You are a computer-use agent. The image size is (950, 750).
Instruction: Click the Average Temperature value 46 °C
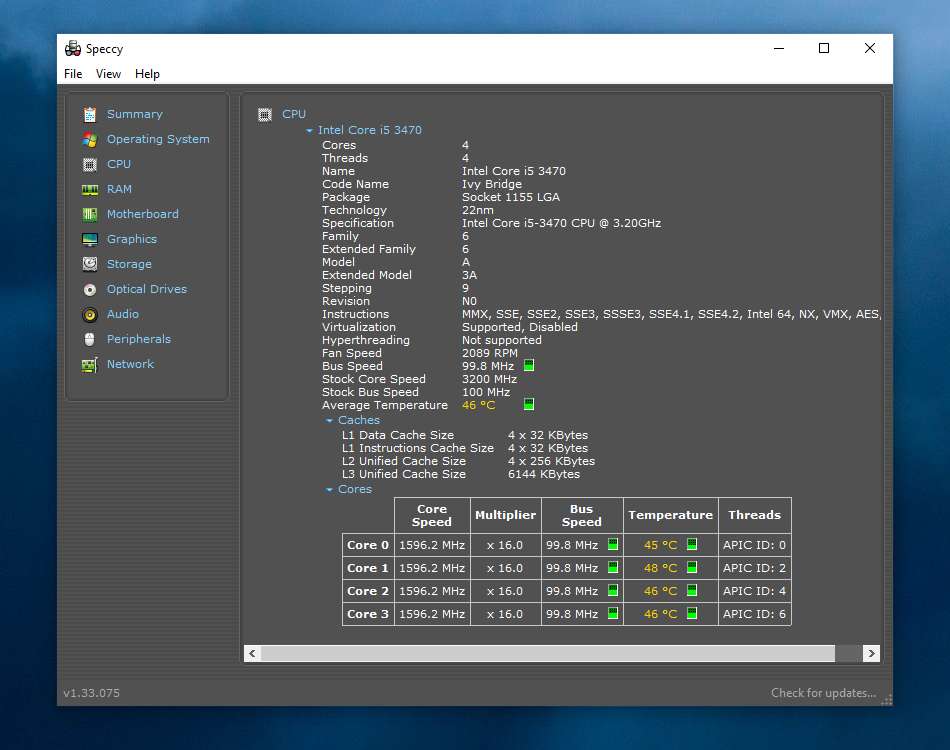tap(479, 405)
